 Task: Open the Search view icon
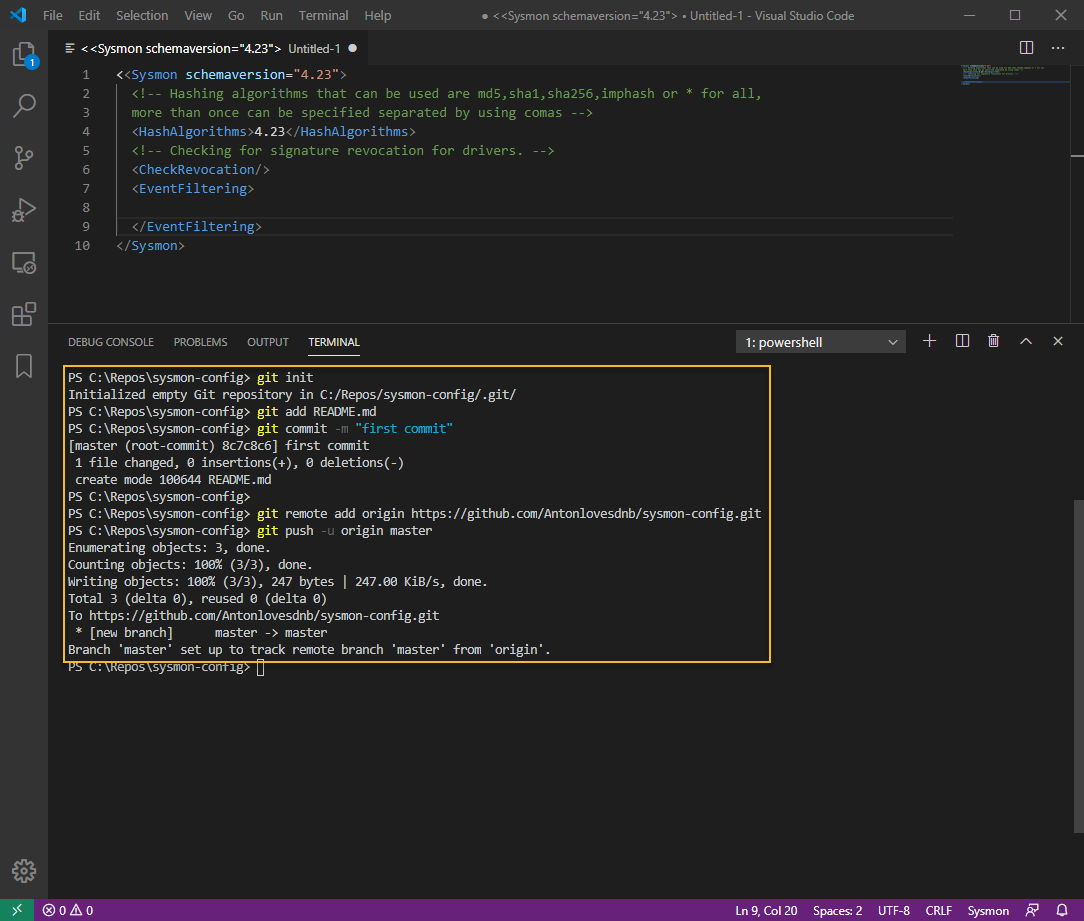click(x=24, y=105)
